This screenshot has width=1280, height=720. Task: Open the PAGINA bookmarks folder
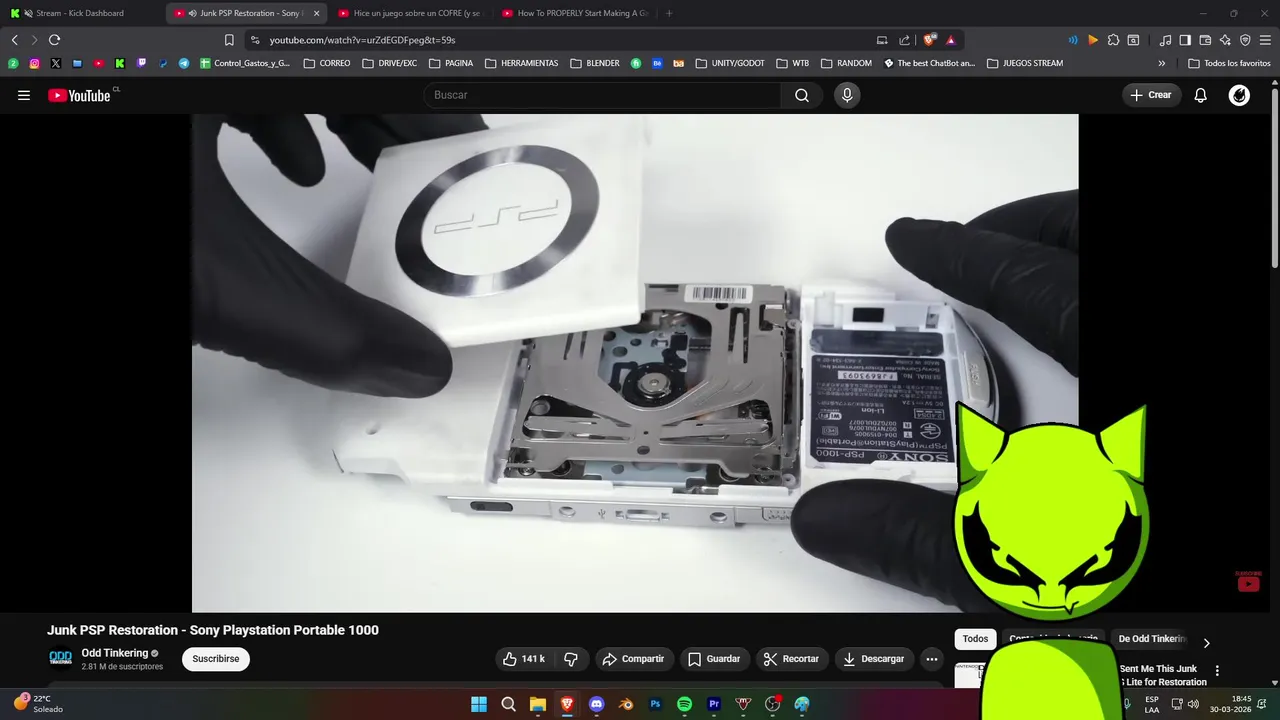point(451,63)
